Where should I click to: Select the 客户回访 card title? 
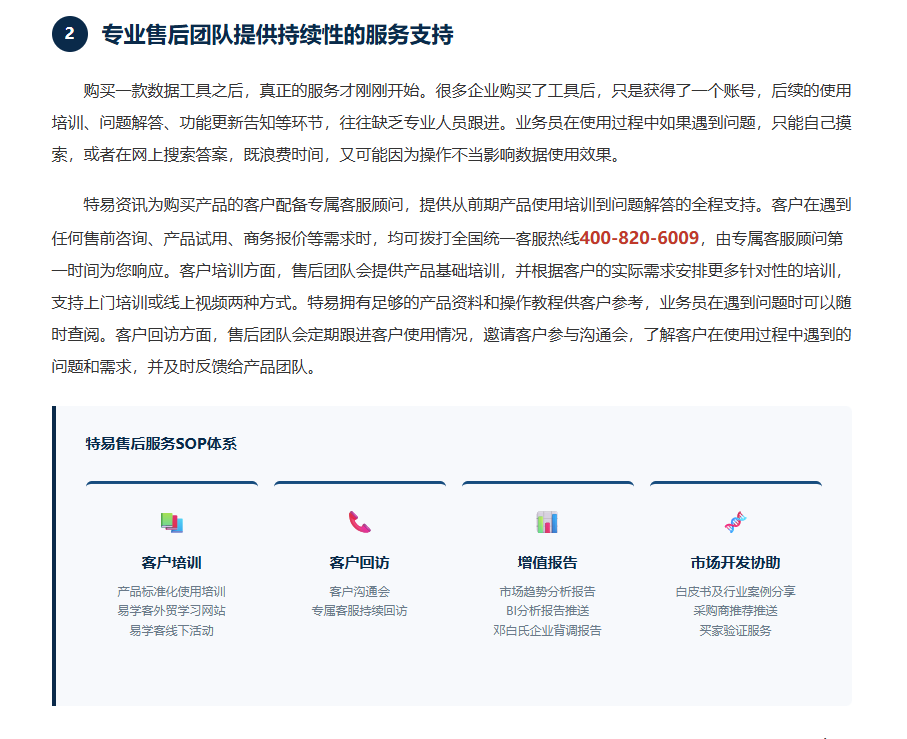coord(359,563)
